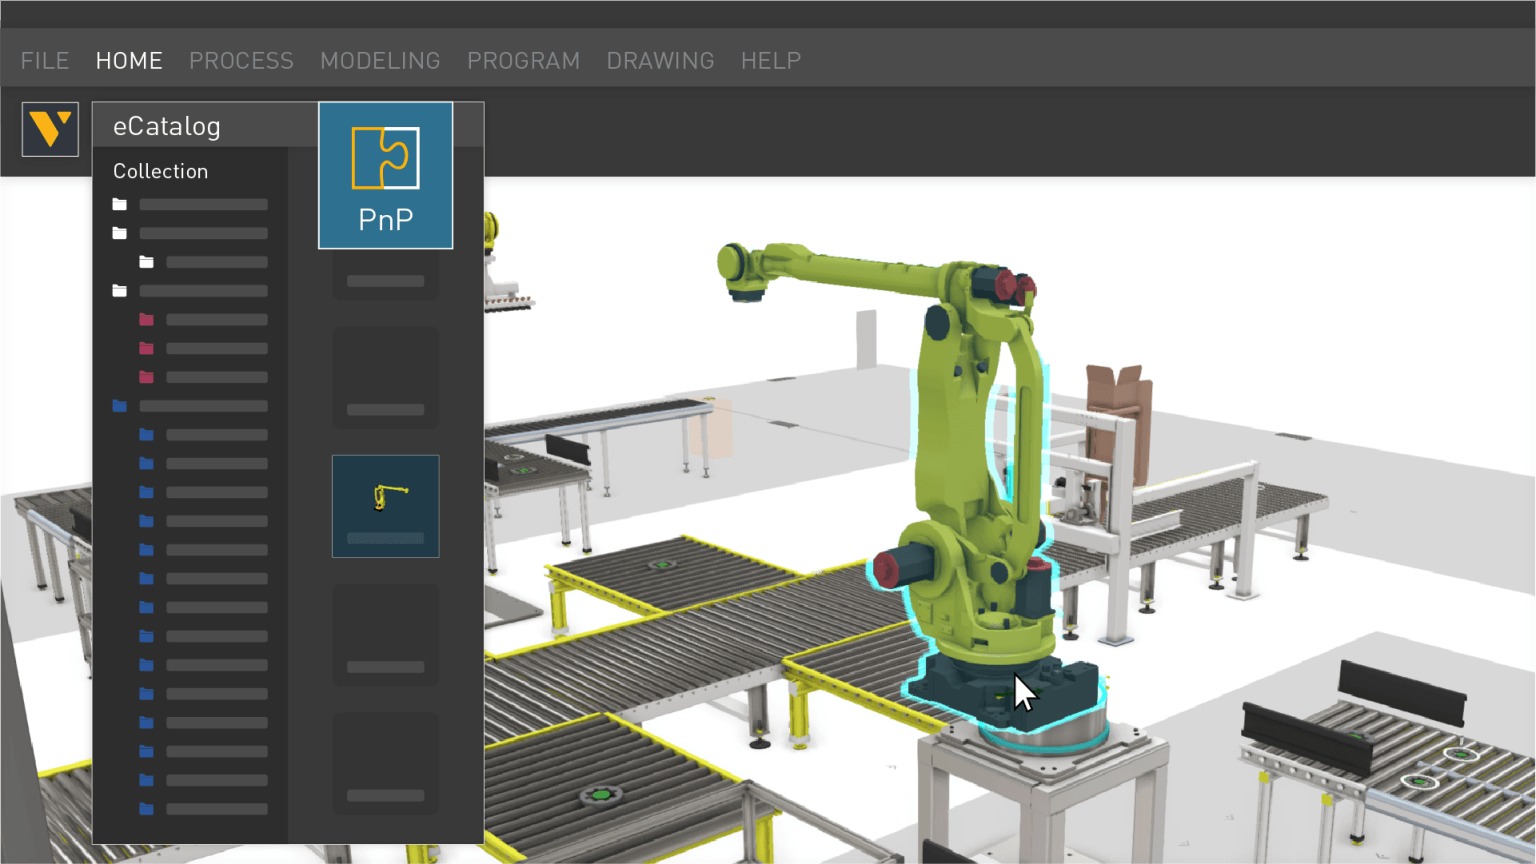Click the topmost white folder icon in Collection
The image size is (1536, 864).
(x=119, y=204)
